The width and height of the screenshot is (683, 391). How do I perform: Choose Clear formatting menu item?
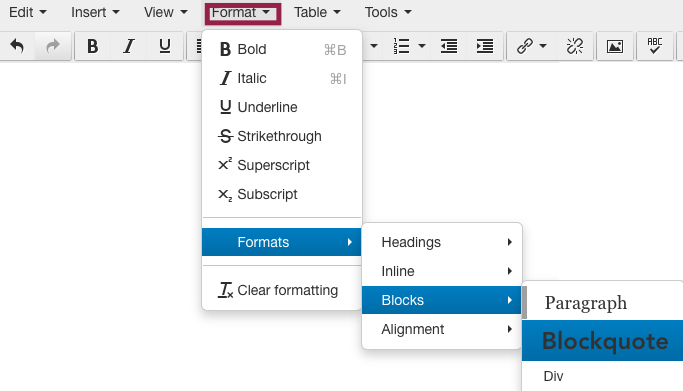282,290
